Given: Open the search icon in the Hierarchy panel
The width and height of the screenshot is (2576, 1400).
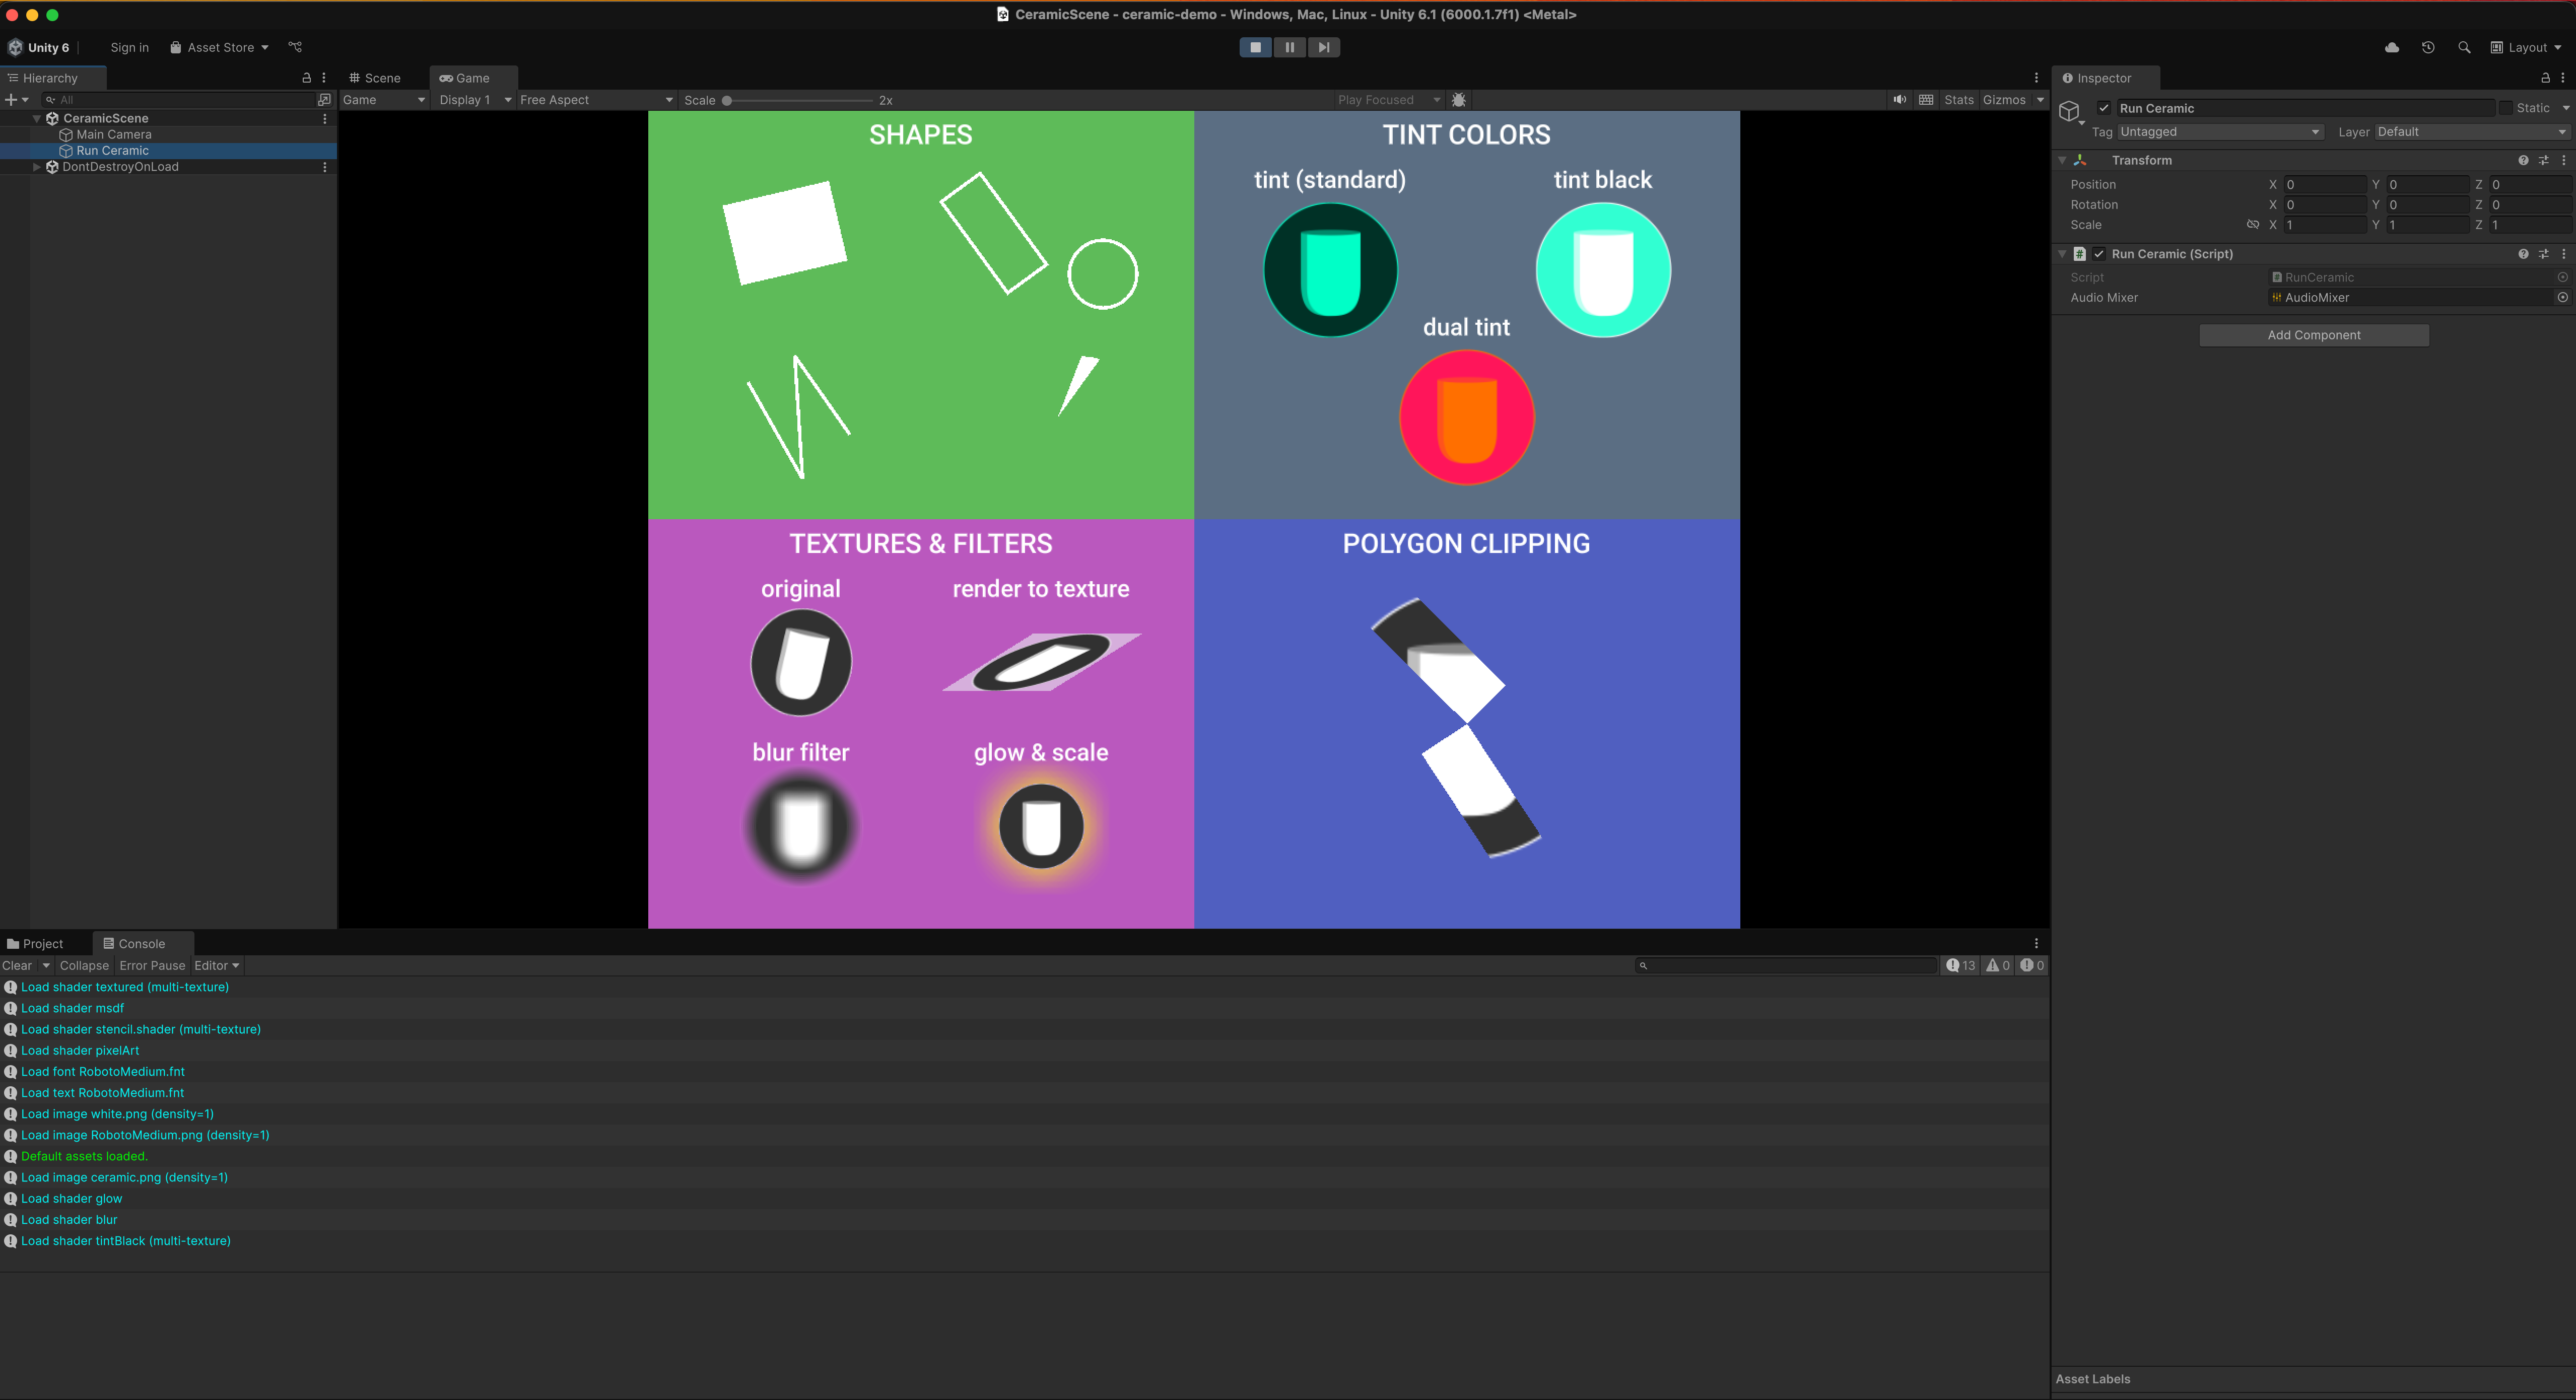Looking at the screenshot, I should tap(50, 99).
